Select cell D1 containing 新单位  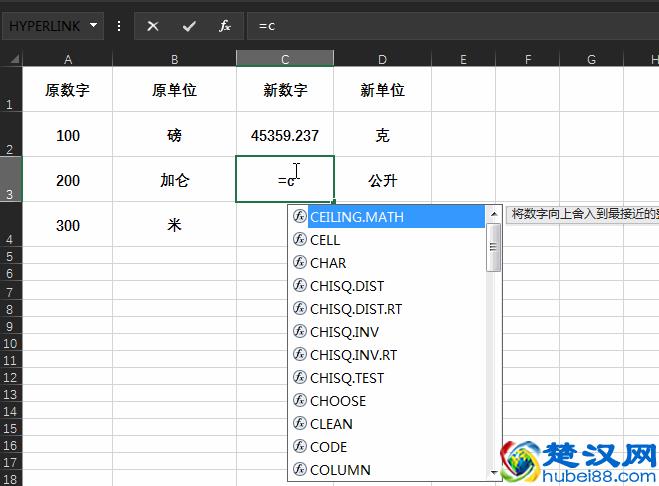pyautogui.click(x=382, y=90)
